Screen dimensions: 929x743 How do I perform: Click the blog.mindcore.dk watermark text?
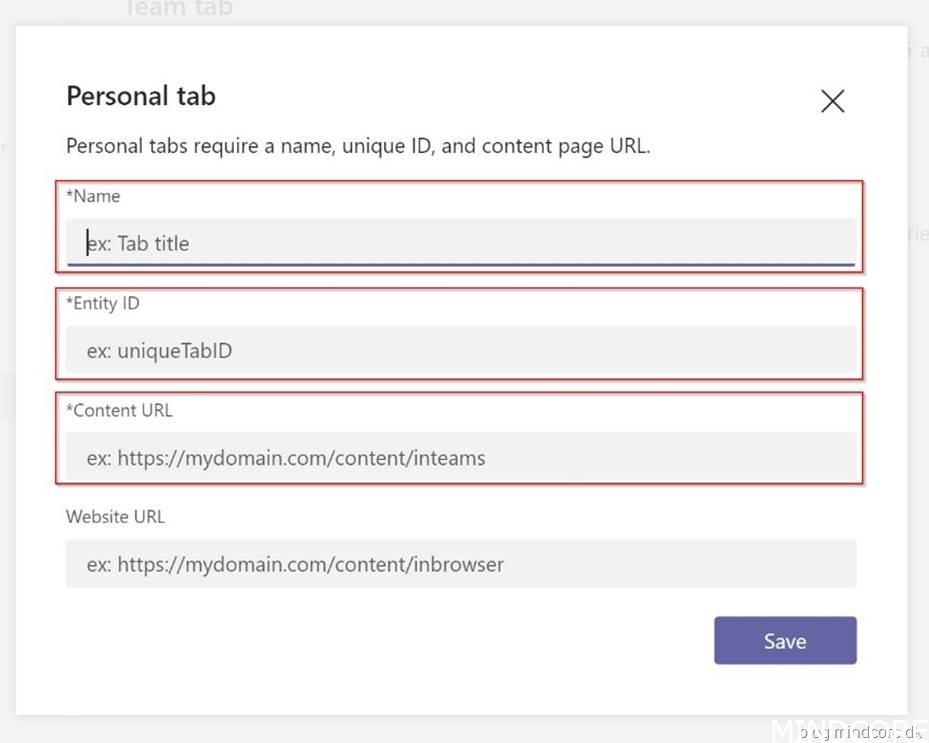860,733
